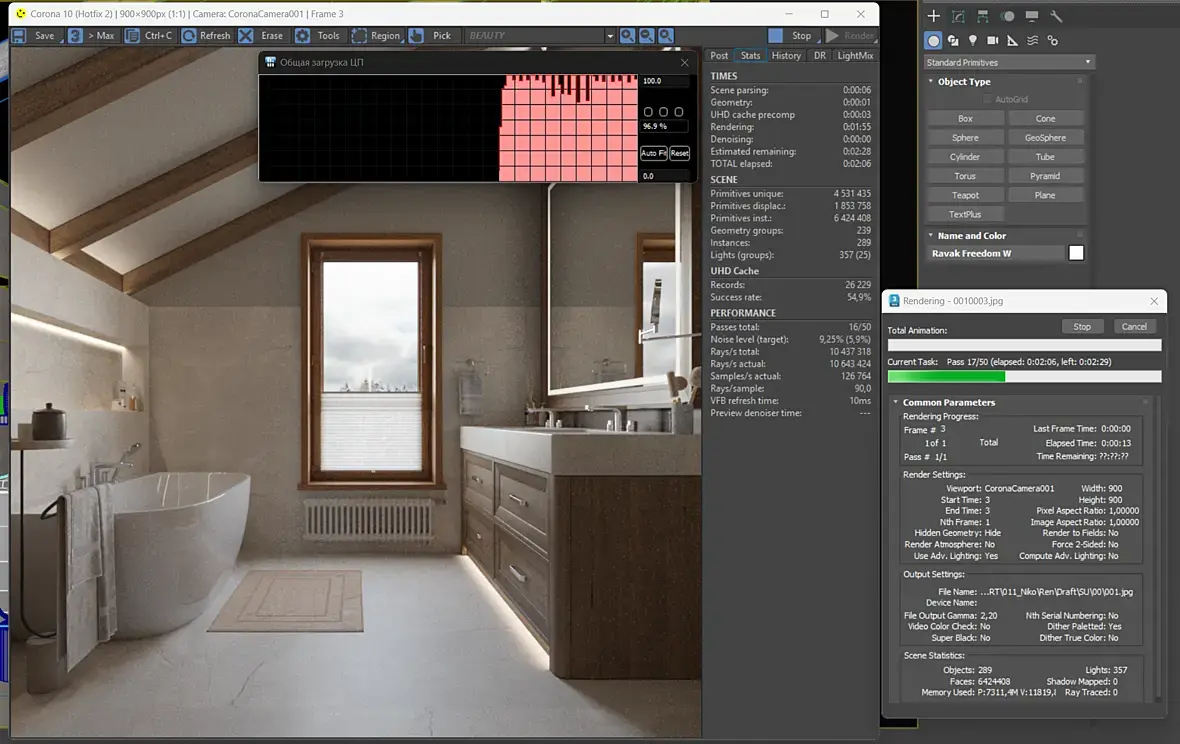Viewport: 1180px width, 744px height.
Task: Click the Current Task green progress bar
Action: point(1024,376)
